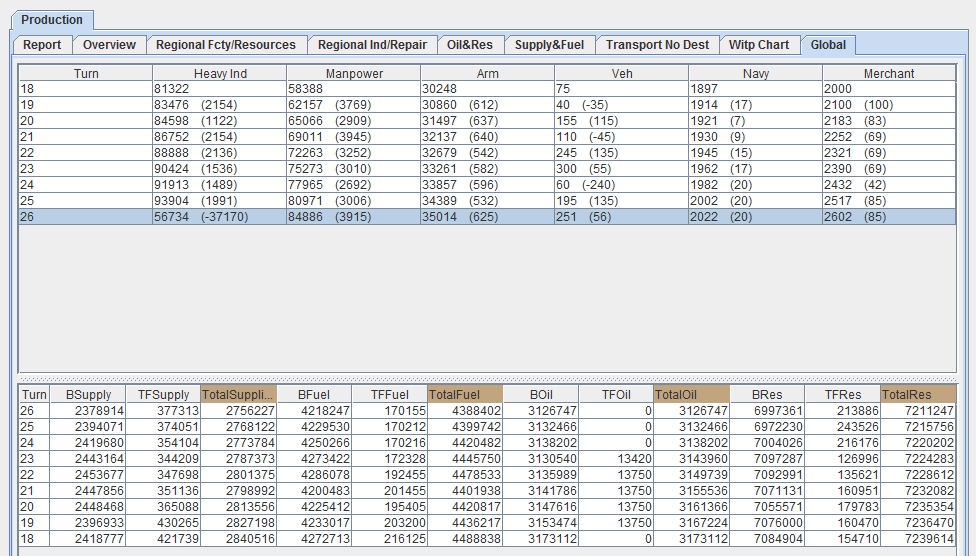Click the BSupply column header
976x556 pixels.
[88, 394]
